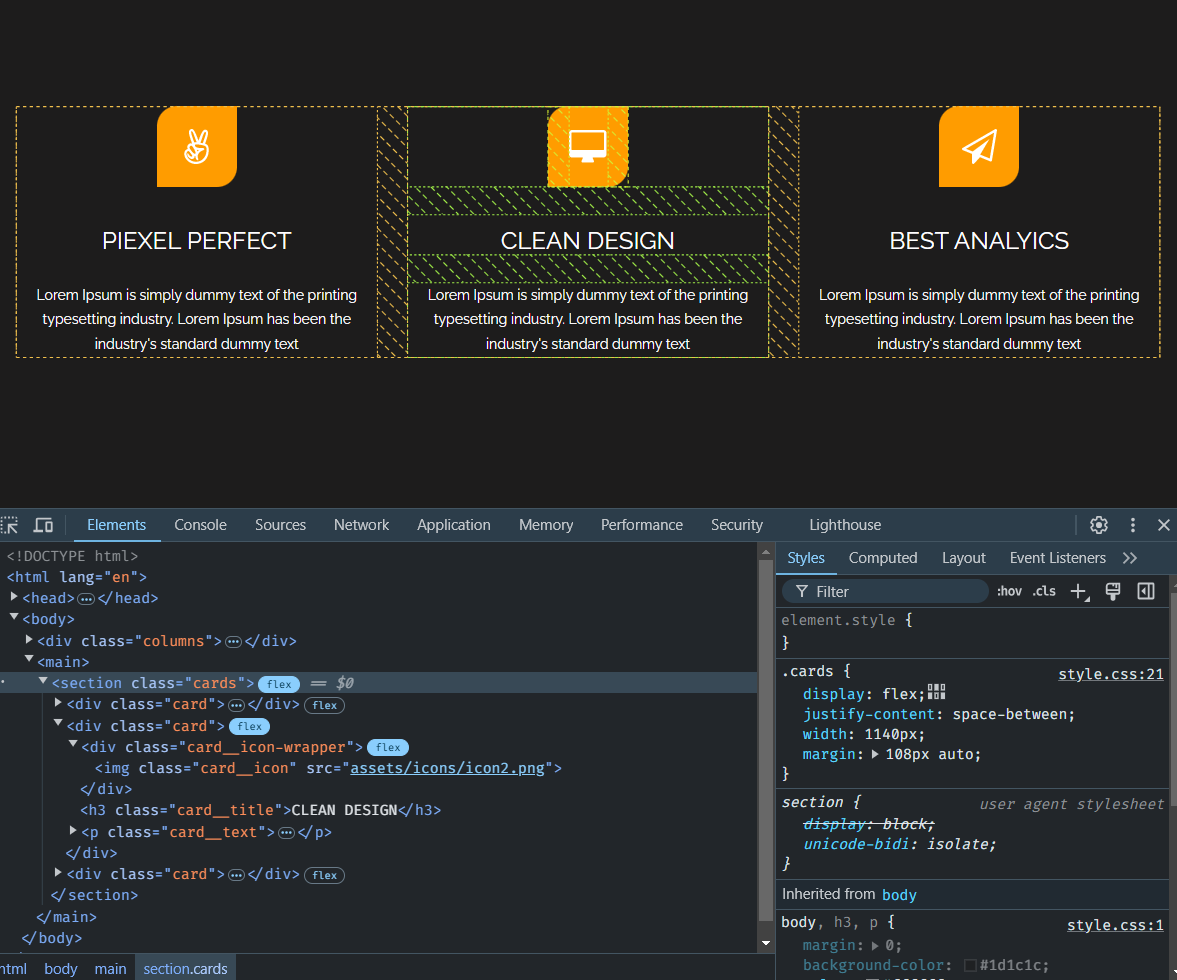1177x980 pixels.
Task: Expand the ellipsis in the first card div
Action: [x=236, y=705]
